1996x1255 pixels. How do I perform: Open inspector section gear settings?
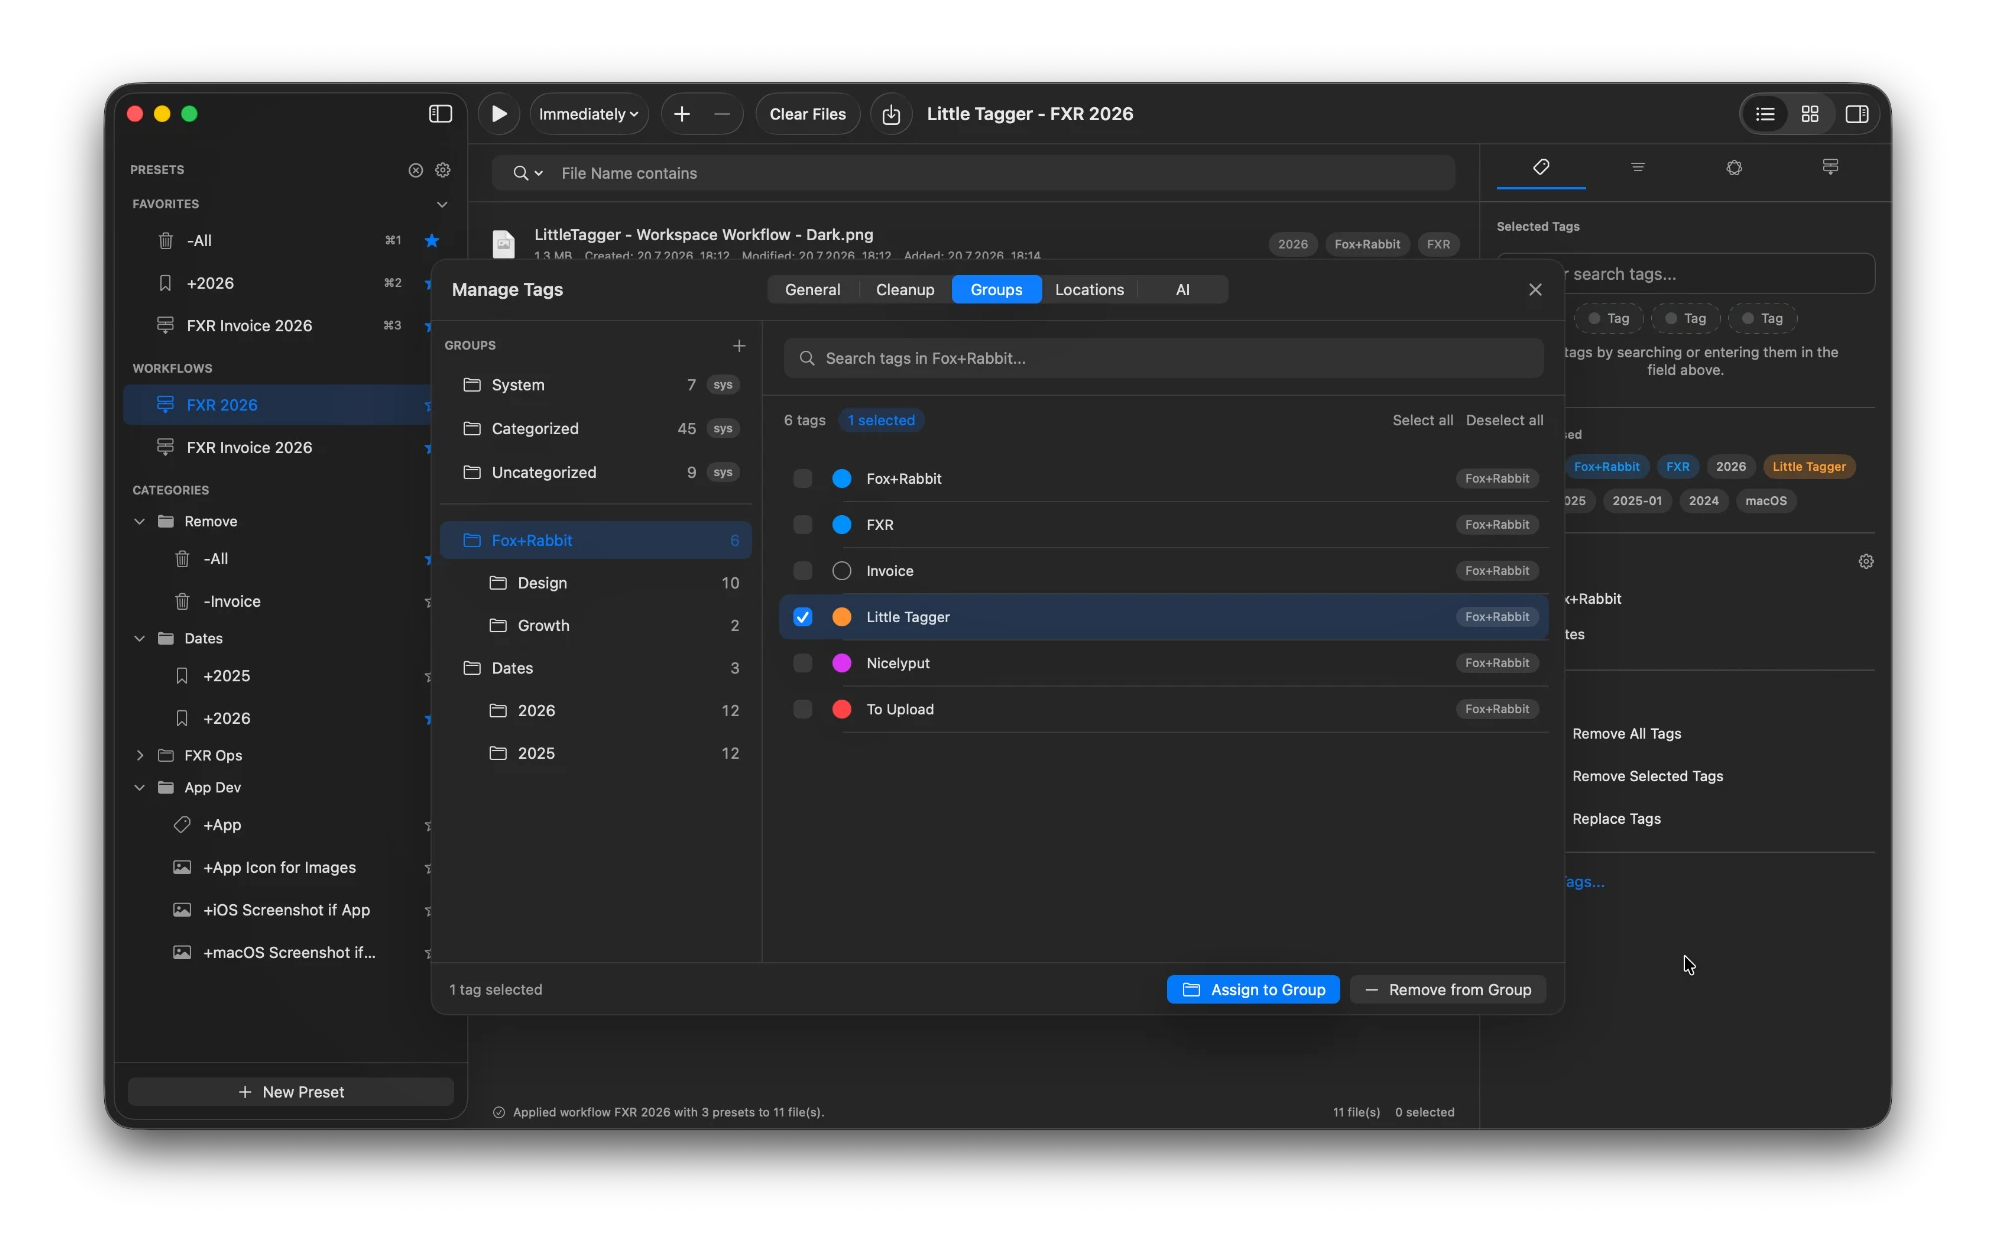tap(1866, 562)
